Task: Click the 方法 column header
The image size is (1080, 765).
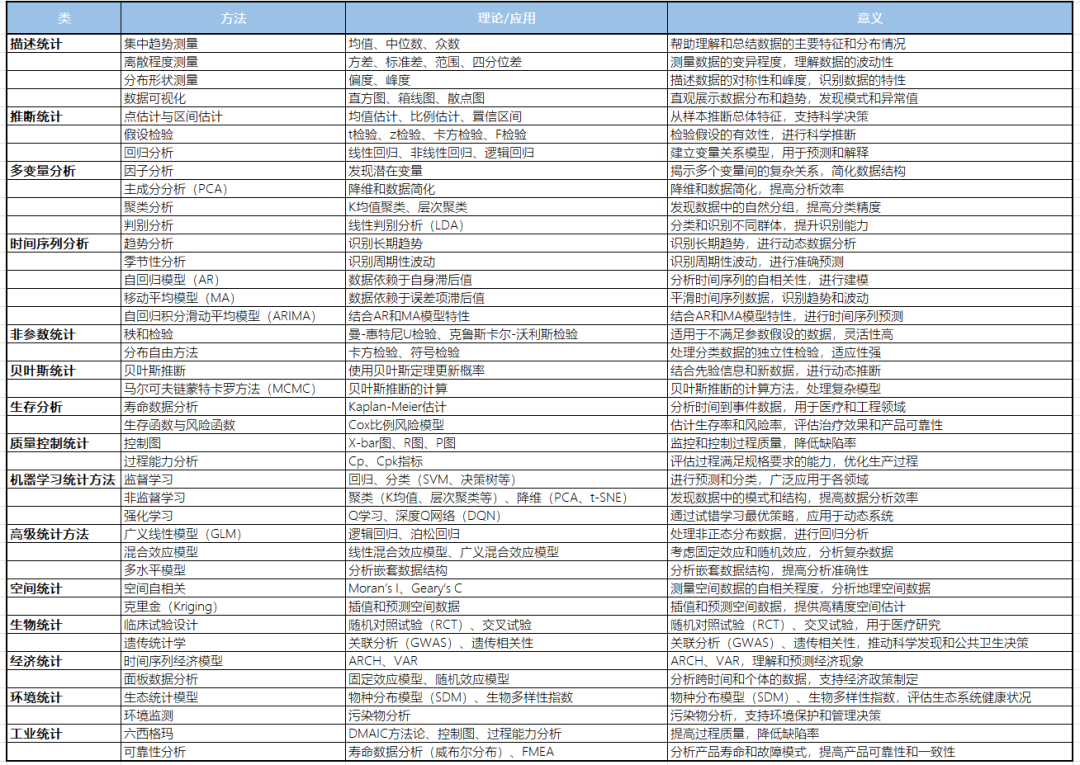Action: [233, 19]
